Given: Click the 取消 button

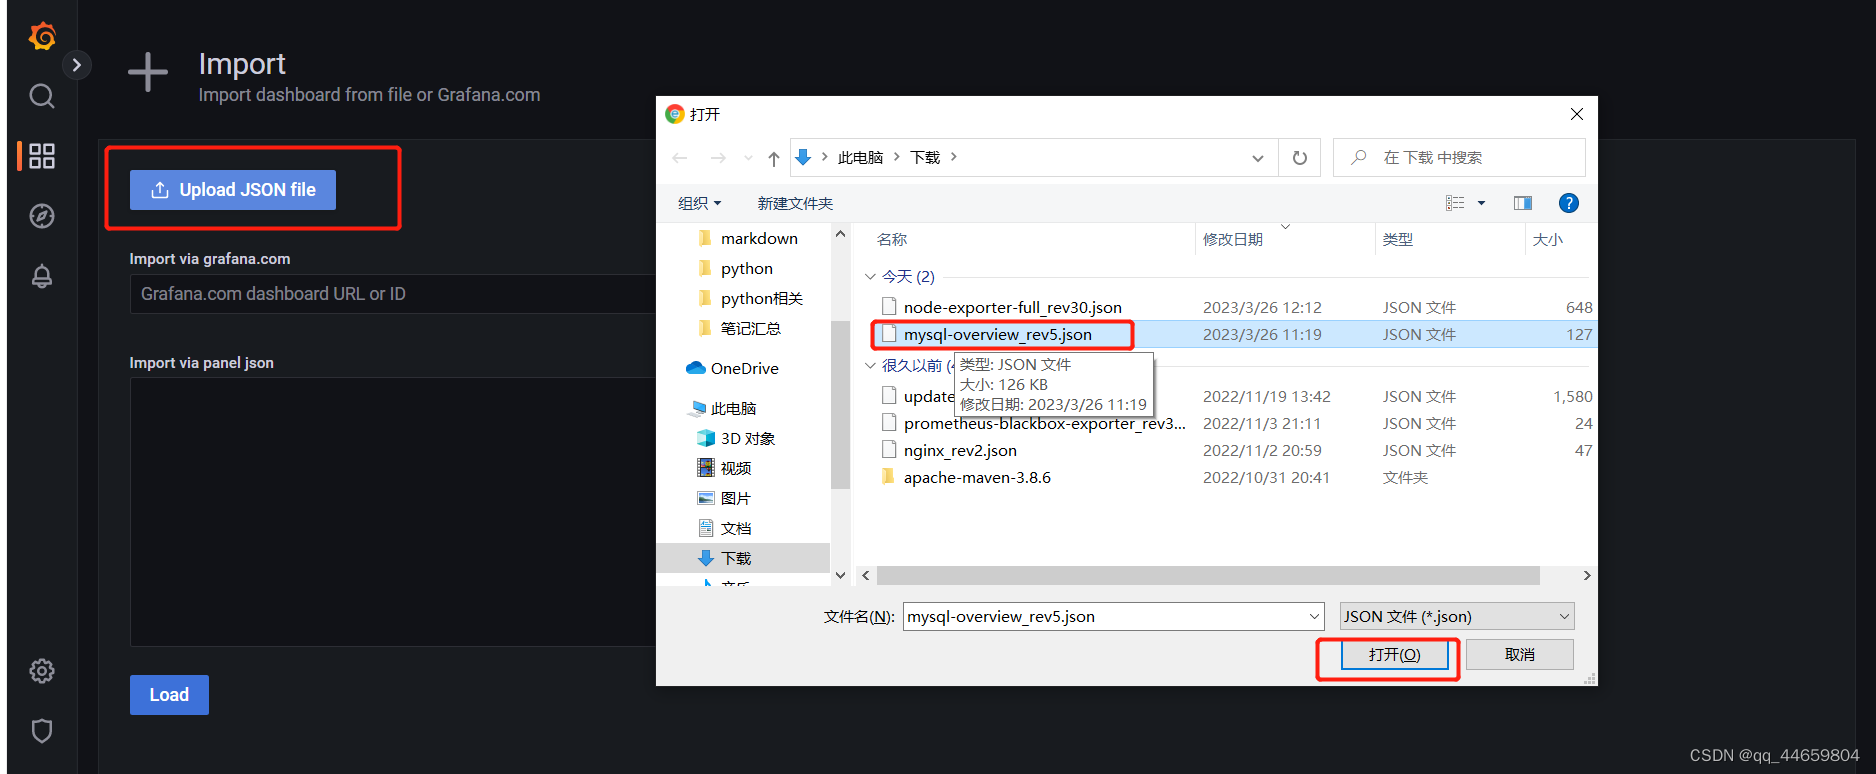Looking at the screenshot, I should [1520, 655].
